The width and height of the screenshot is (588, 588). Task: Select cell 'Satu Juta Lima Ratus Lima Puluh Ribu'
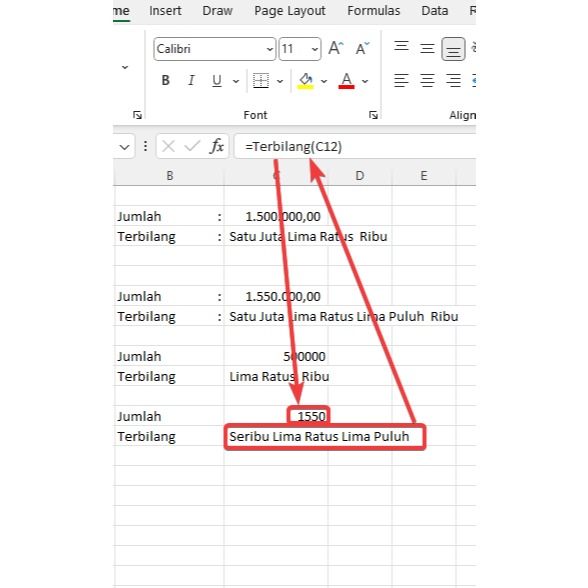coord(276,316)
